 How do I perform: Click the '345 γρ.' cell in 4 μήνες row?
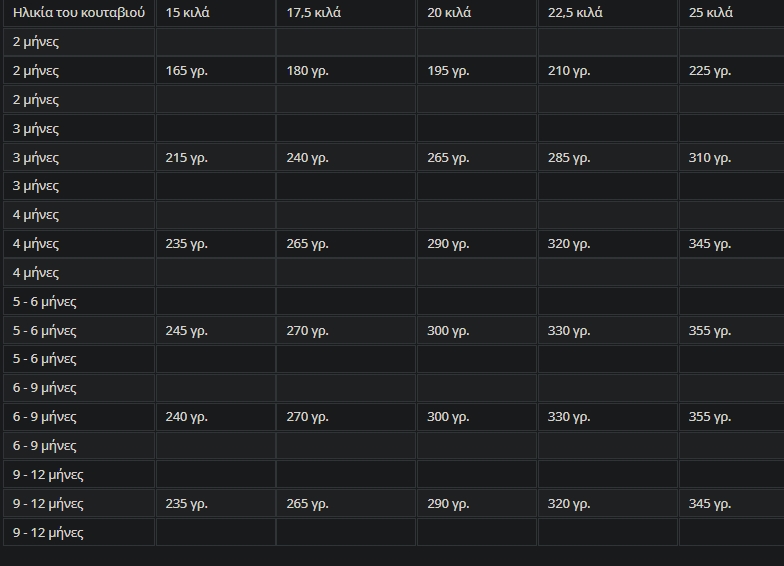[x=732, y=244]
